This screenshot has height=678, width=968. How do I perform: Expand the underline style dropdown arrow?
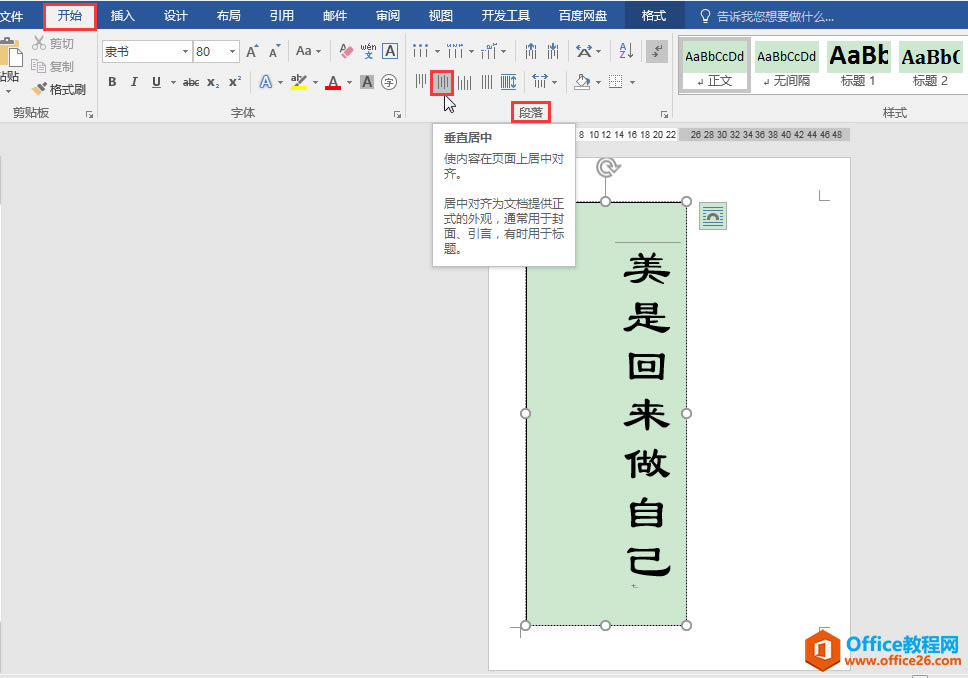[173, 82]
